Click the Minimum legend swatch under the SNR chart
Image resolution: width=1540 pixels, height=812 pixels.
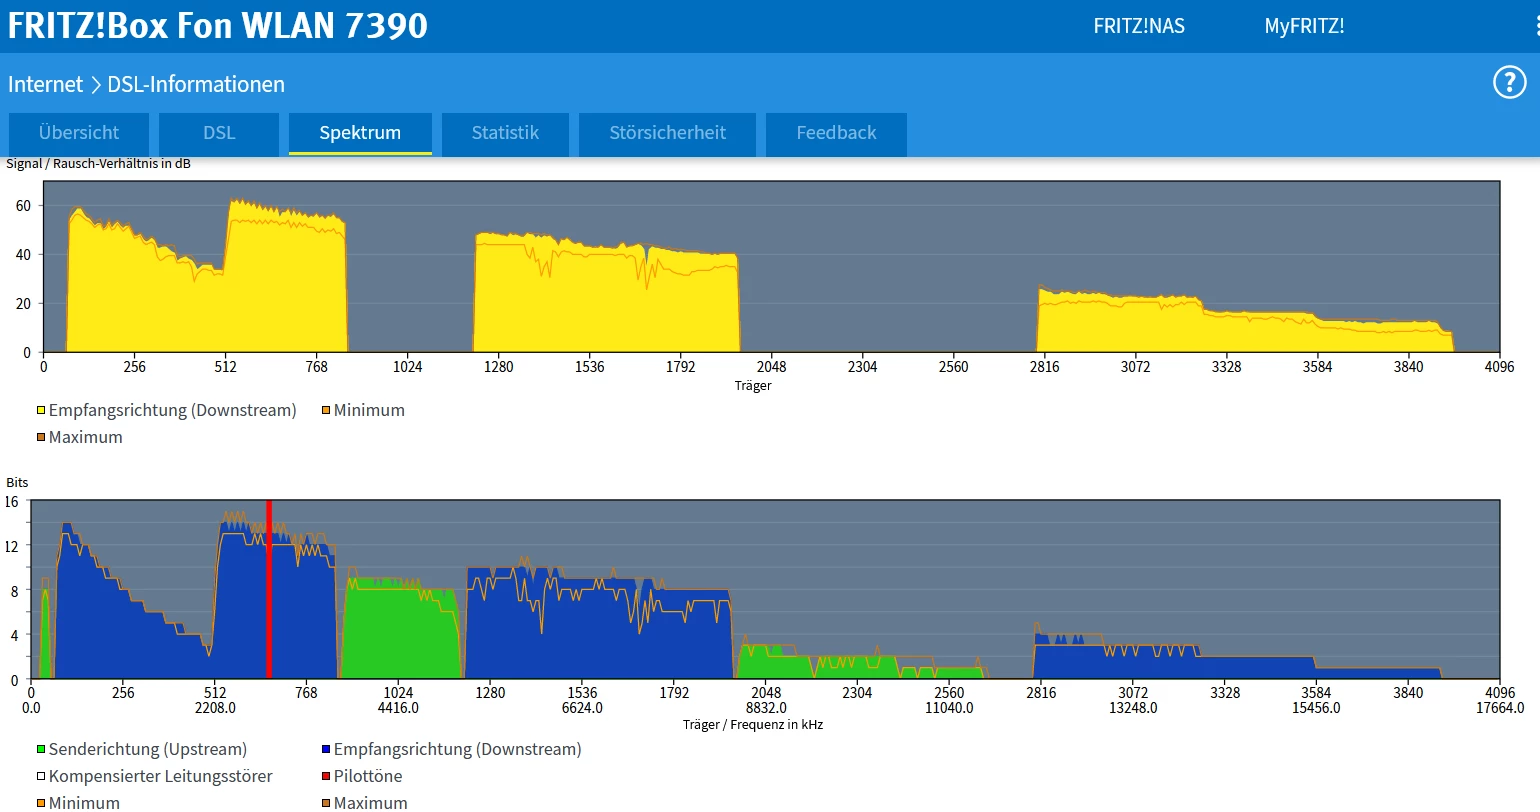(326, 410)
